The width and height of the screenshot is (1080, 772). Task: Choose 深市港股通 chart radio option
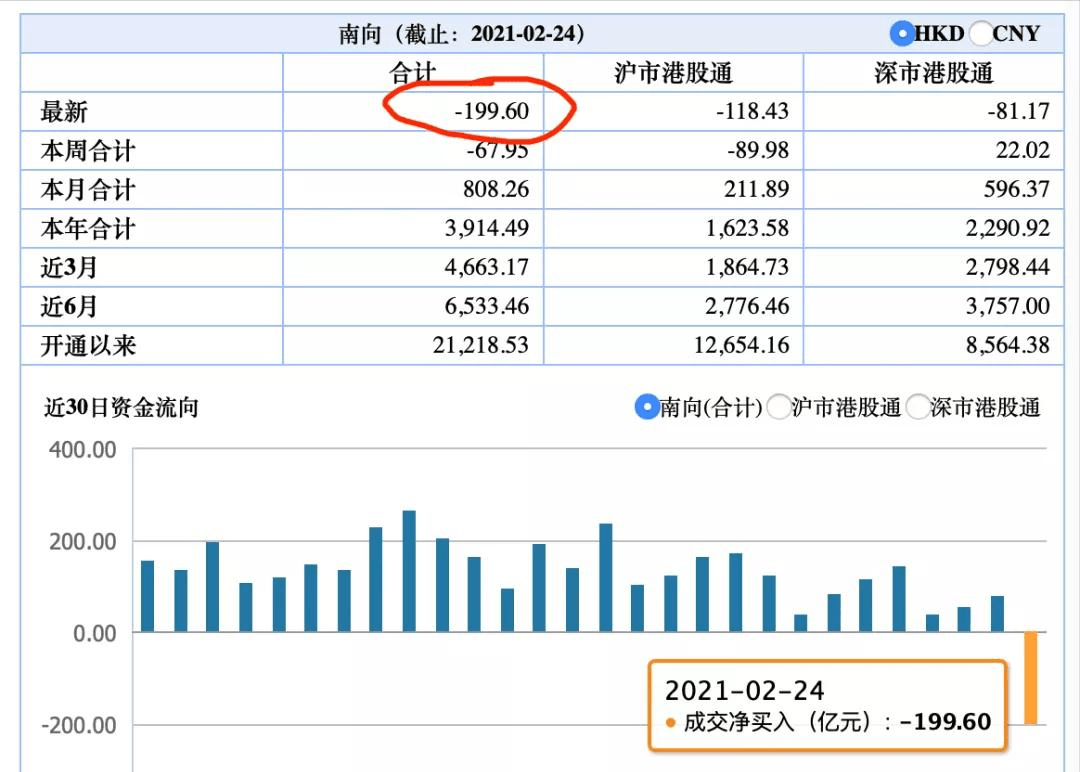click(918, 407)
